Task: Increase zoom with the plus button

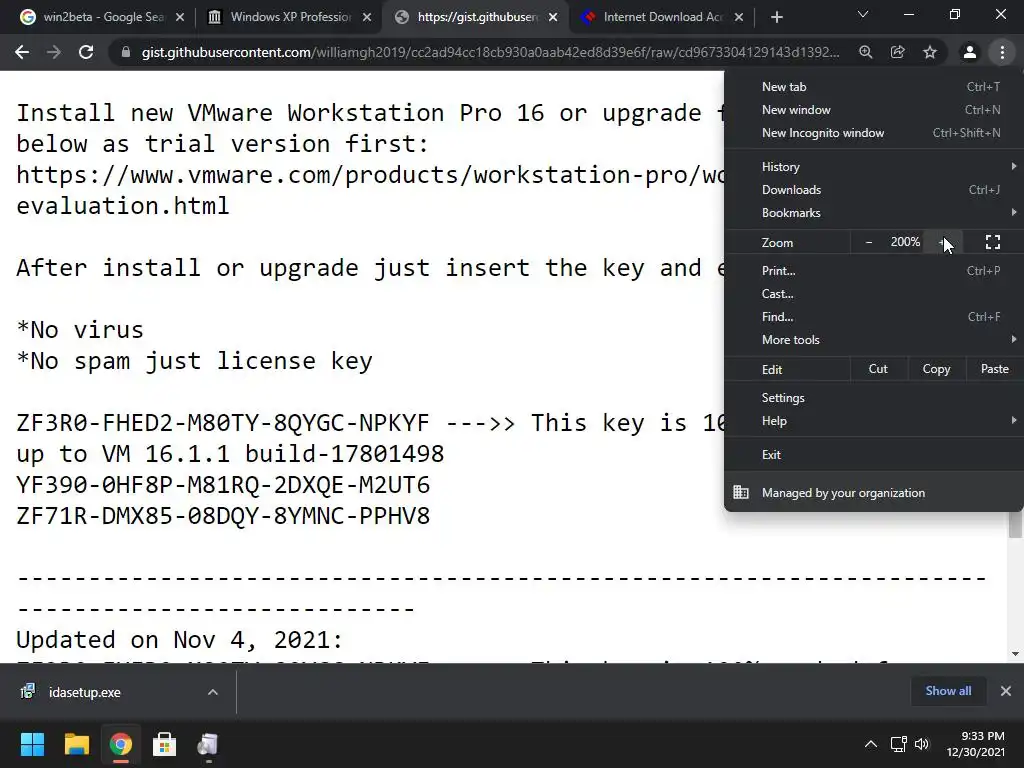Action: (944, 242)
